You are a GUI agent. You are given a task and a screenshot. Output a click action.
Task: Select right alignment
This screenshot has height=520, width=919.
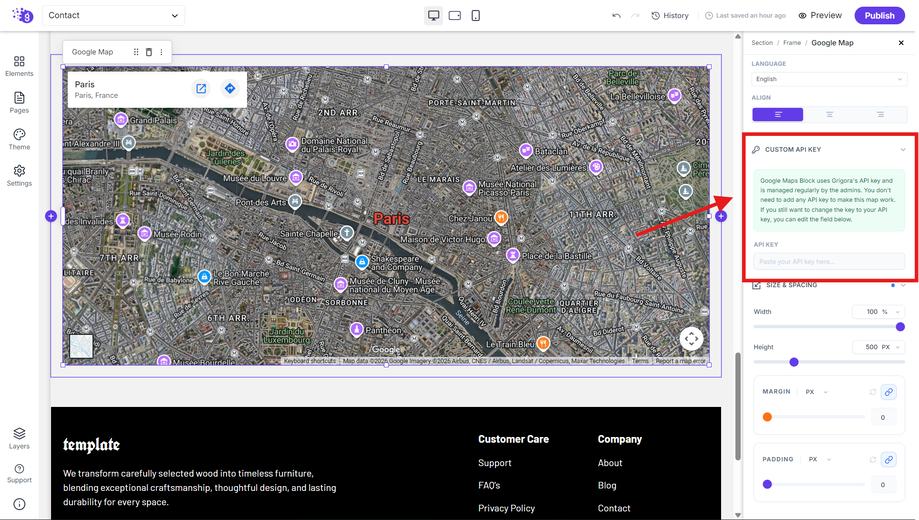880,114
